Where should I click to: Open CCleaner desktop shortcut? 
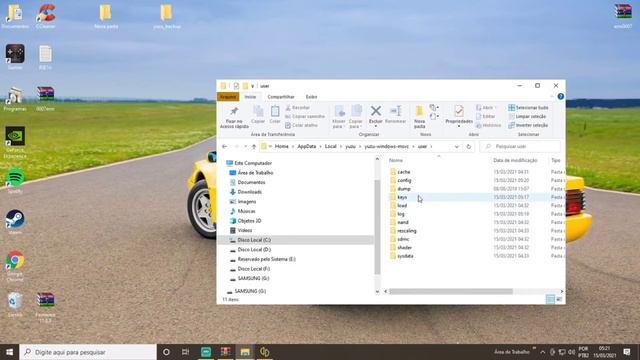click(x=45, y=16)
